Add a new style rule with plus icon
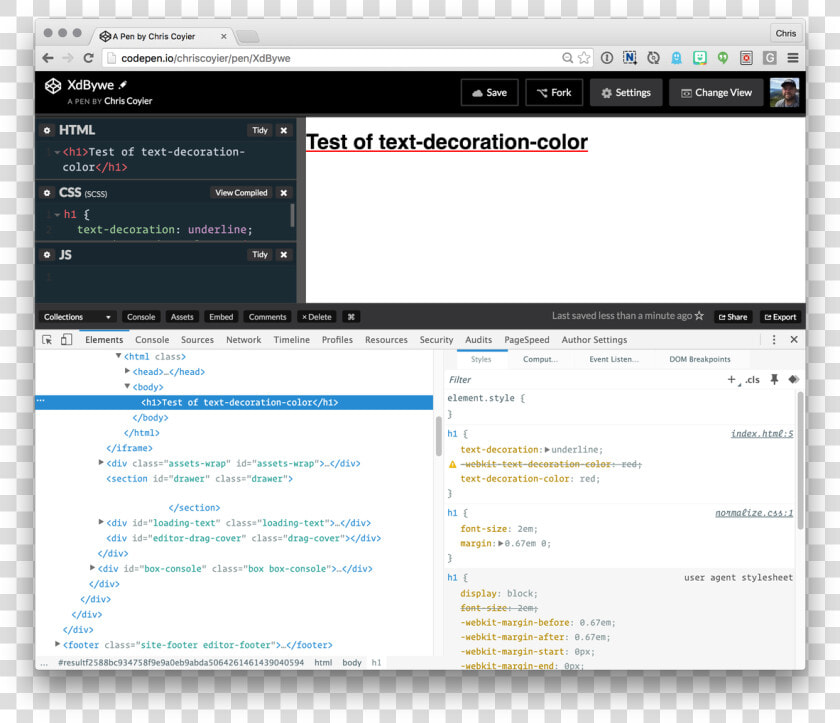This screenshot has width=840, height=723. pos(732,380)
